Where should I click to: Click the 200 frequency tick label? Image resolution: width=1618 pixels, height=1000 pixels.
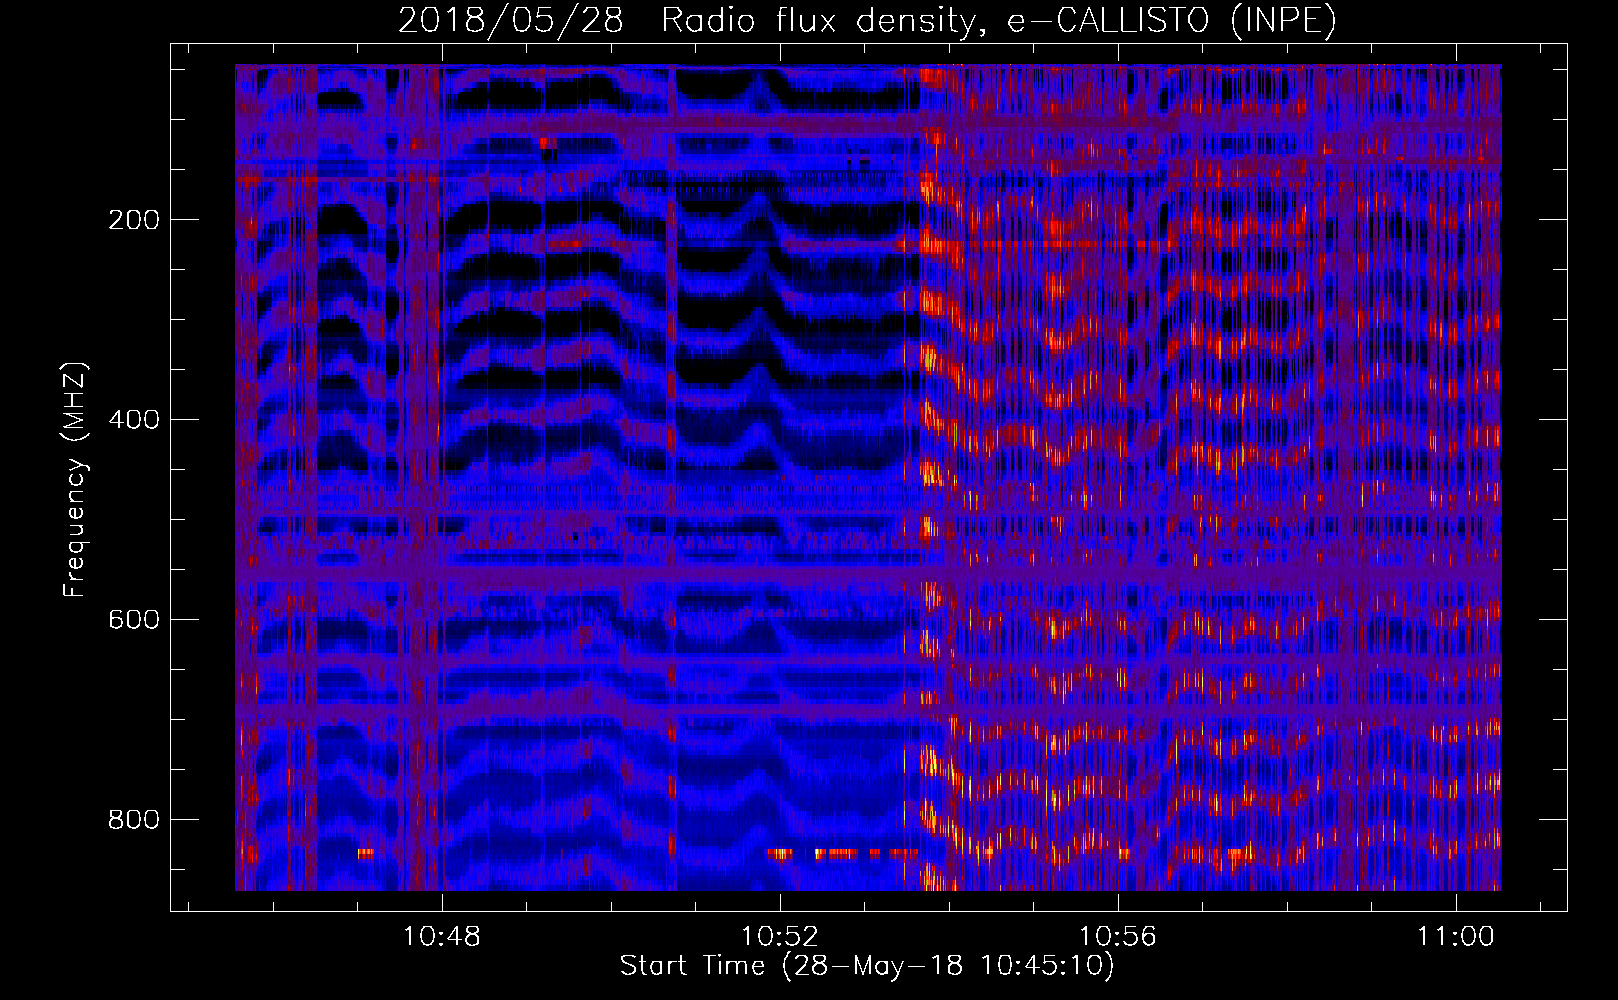134,220
